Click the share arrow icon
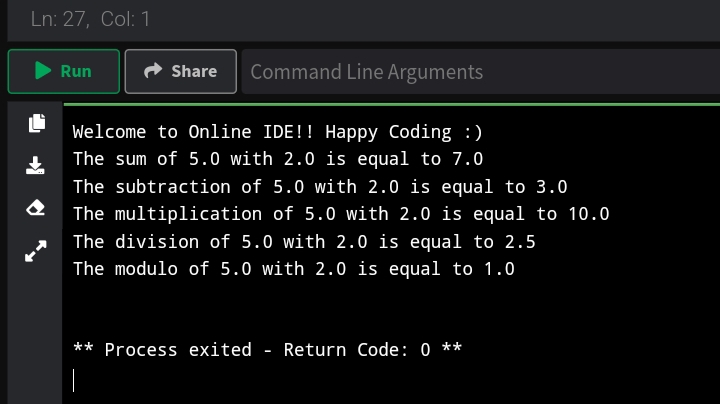 (153, 70)
